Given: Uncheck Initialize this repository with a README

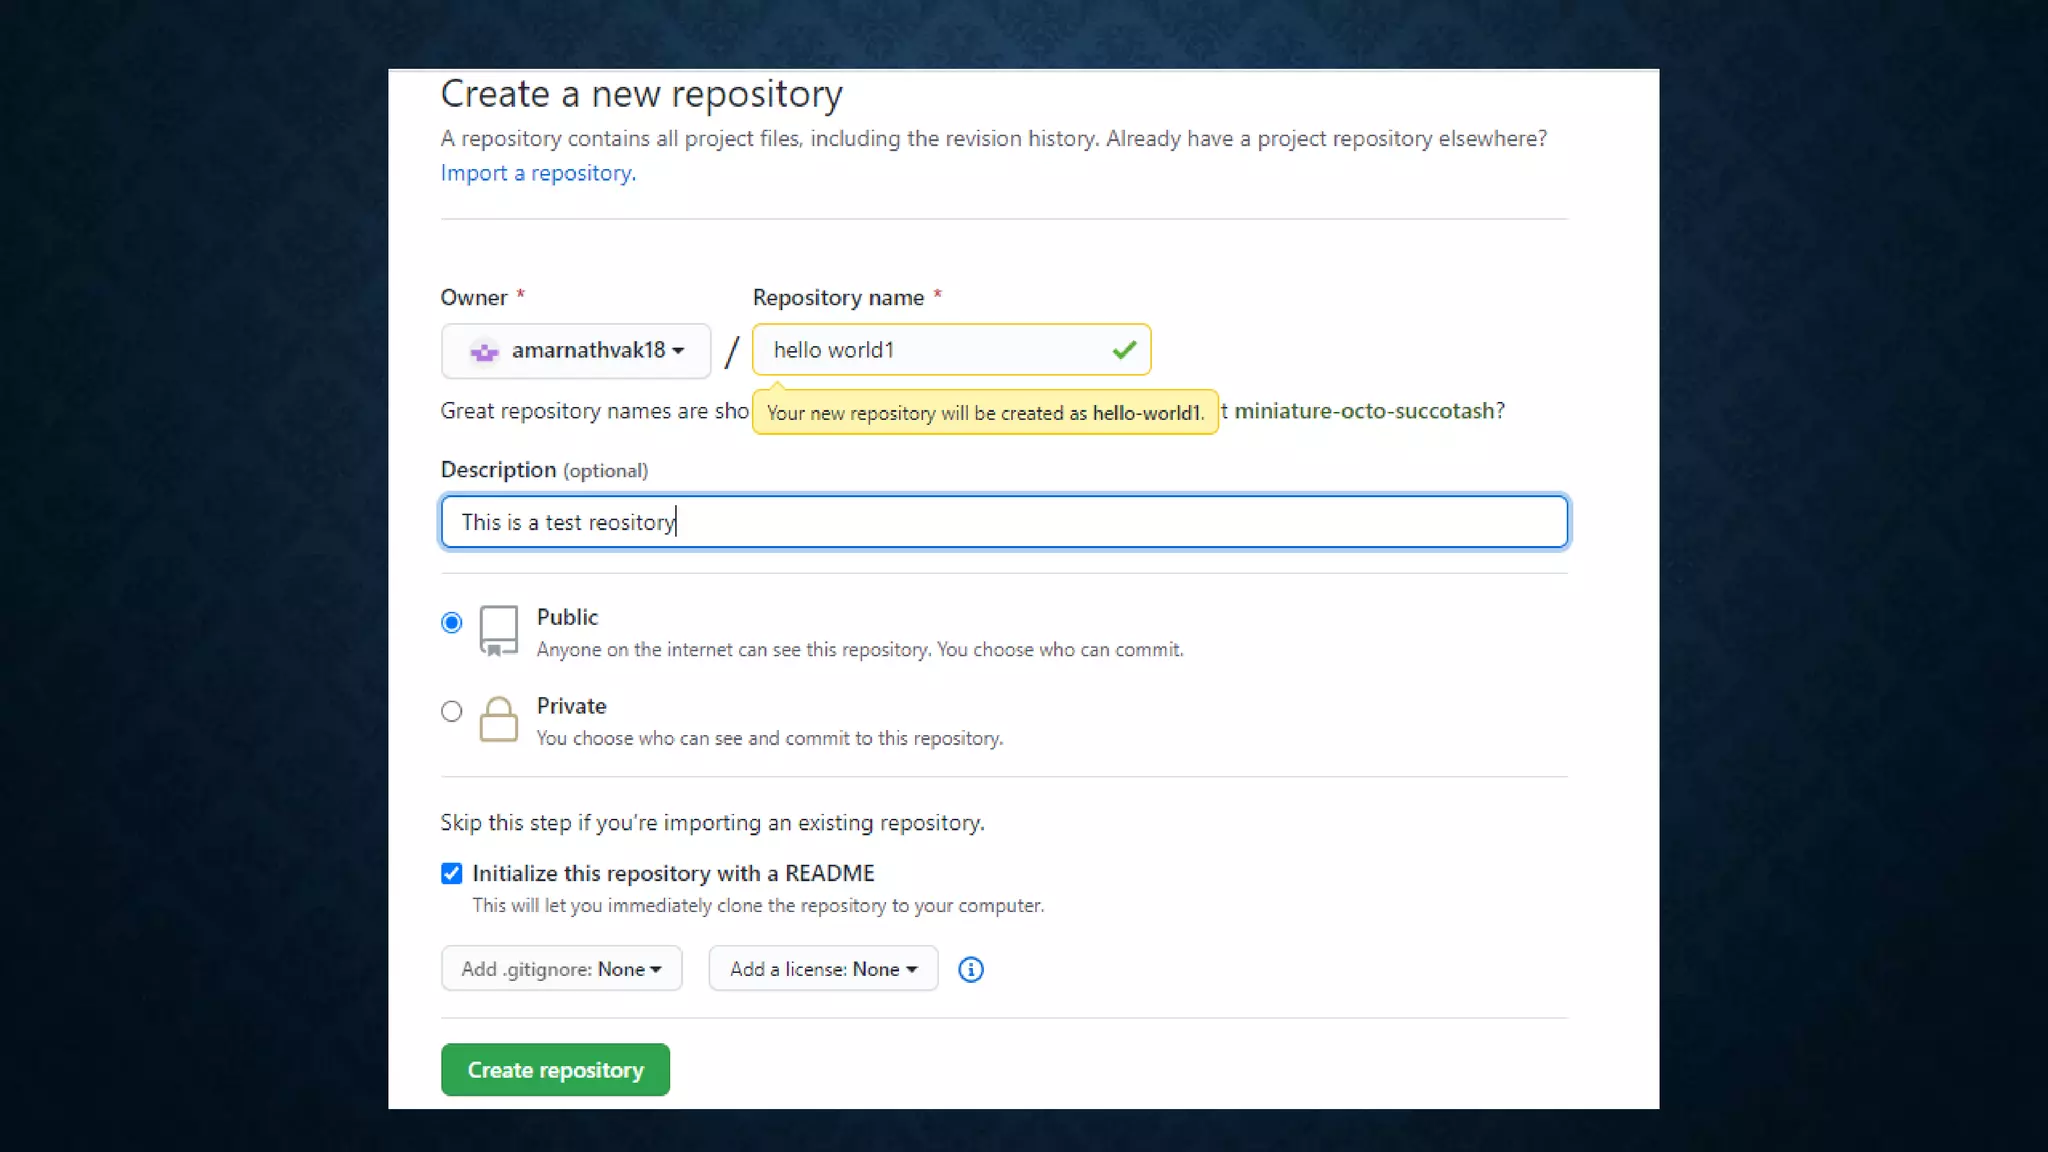Looking at the screenshot, I should click(x=451, y=873).
